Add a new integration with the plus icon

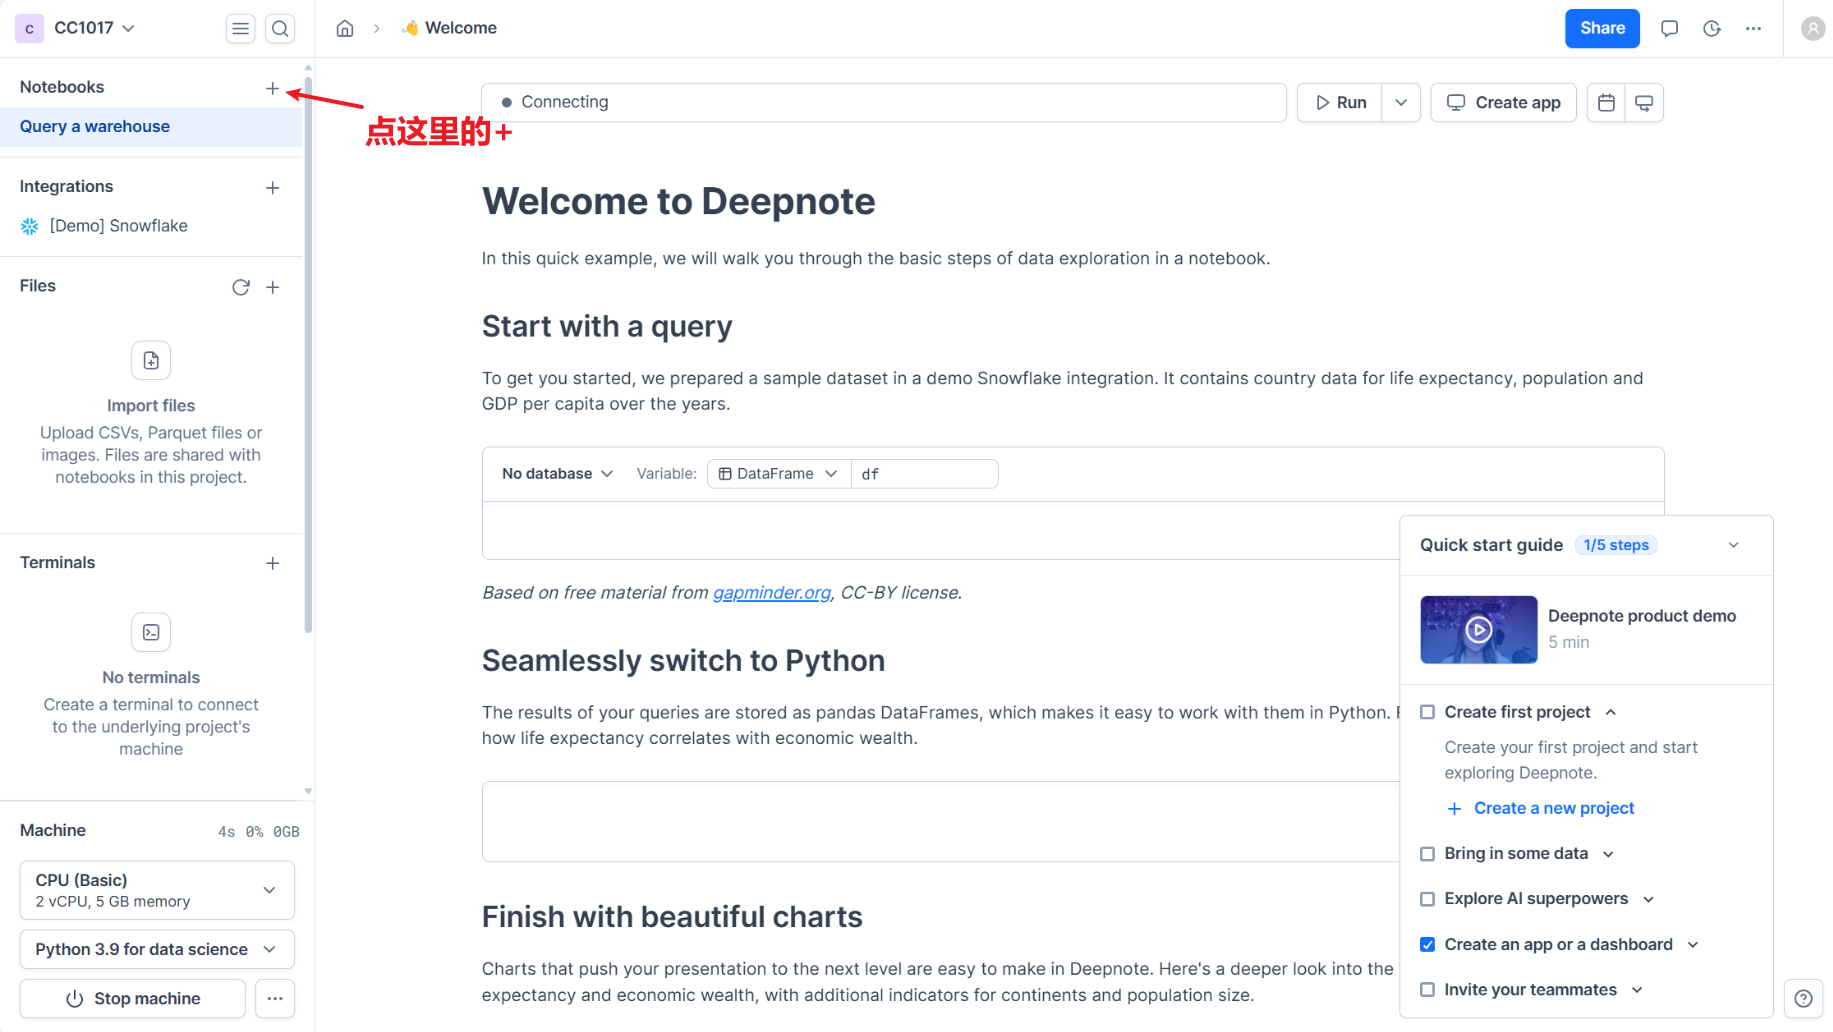(x=272, y=188)
